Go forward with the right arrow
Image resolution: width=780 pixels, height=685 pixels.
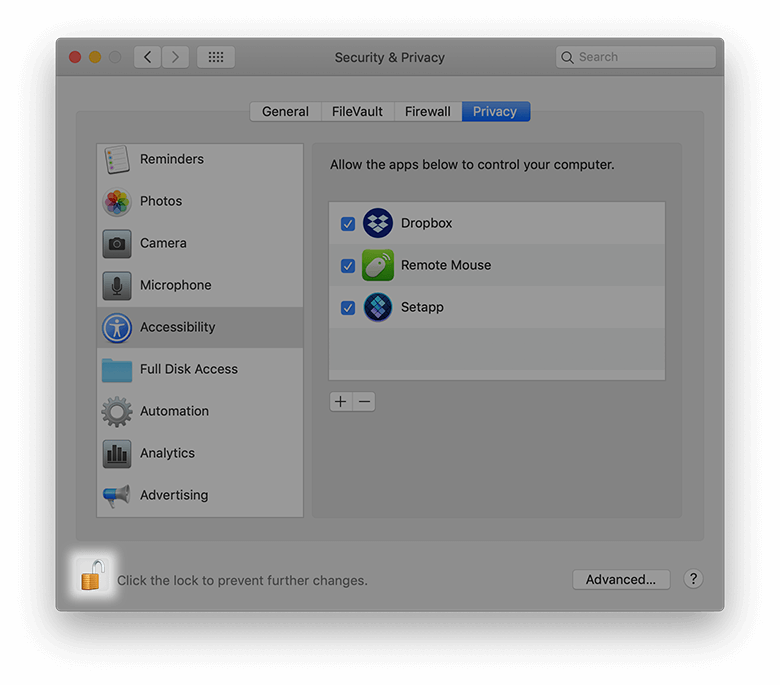pos(175,57)
